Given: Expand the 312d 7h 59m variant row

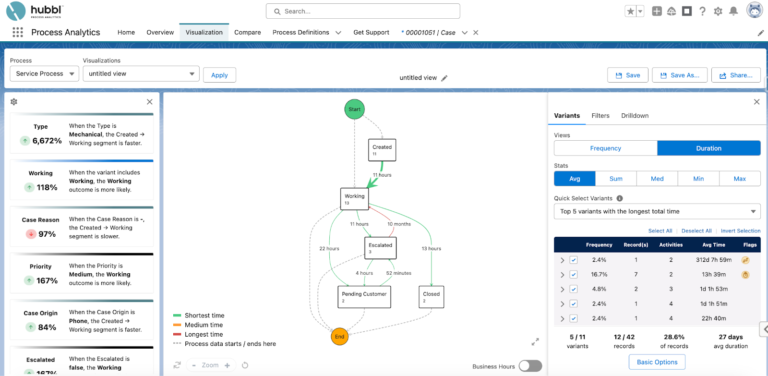Looking at the screenshot, I should (562, 260).
